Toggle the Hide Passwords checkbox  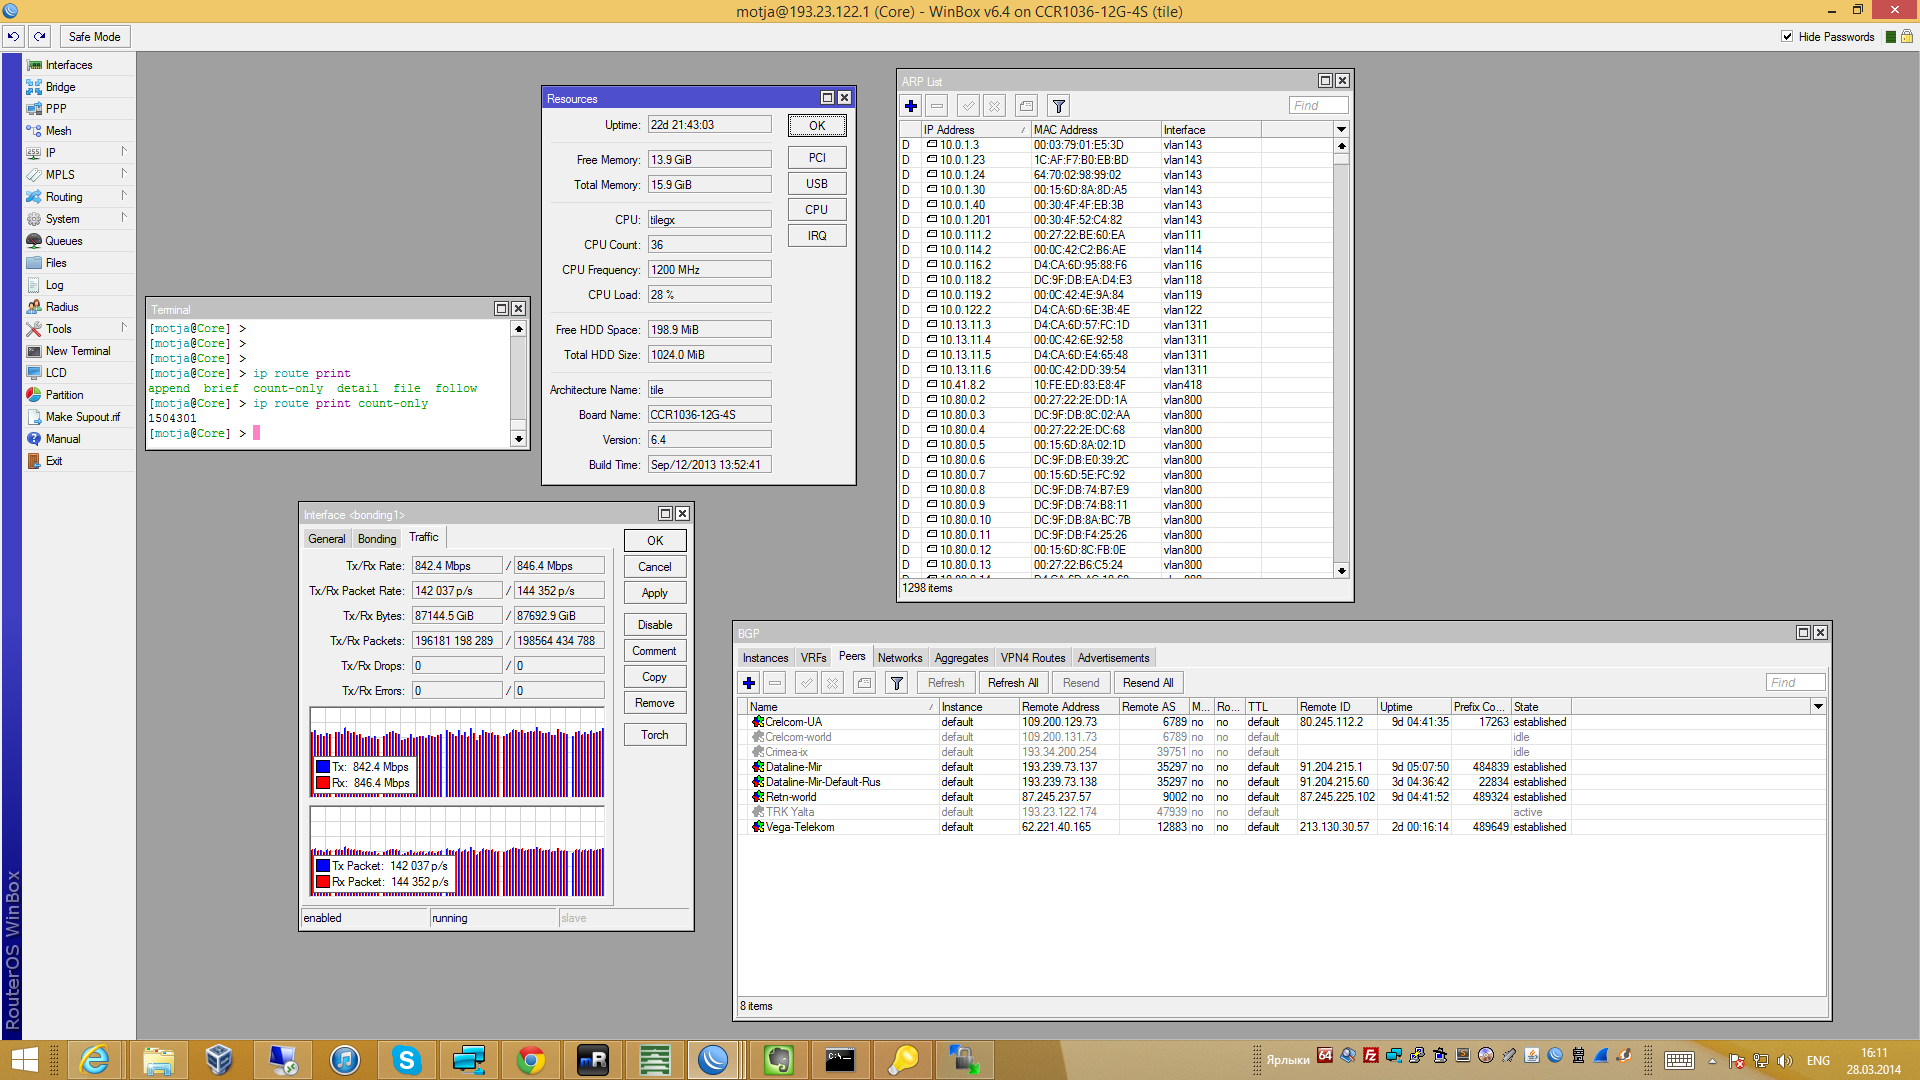pyautogui.click(x=1787, y=37)
